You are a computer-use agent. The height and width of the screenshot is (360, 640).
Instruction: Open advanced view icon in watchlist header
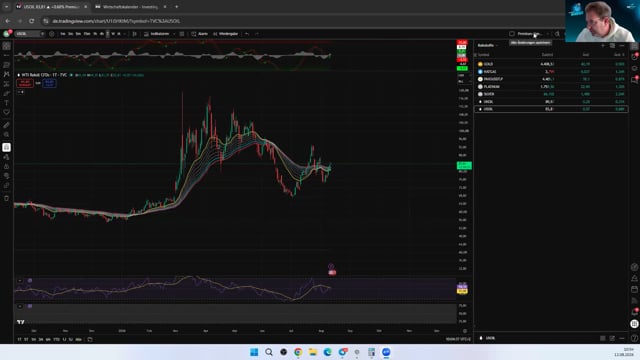(612, 45)
